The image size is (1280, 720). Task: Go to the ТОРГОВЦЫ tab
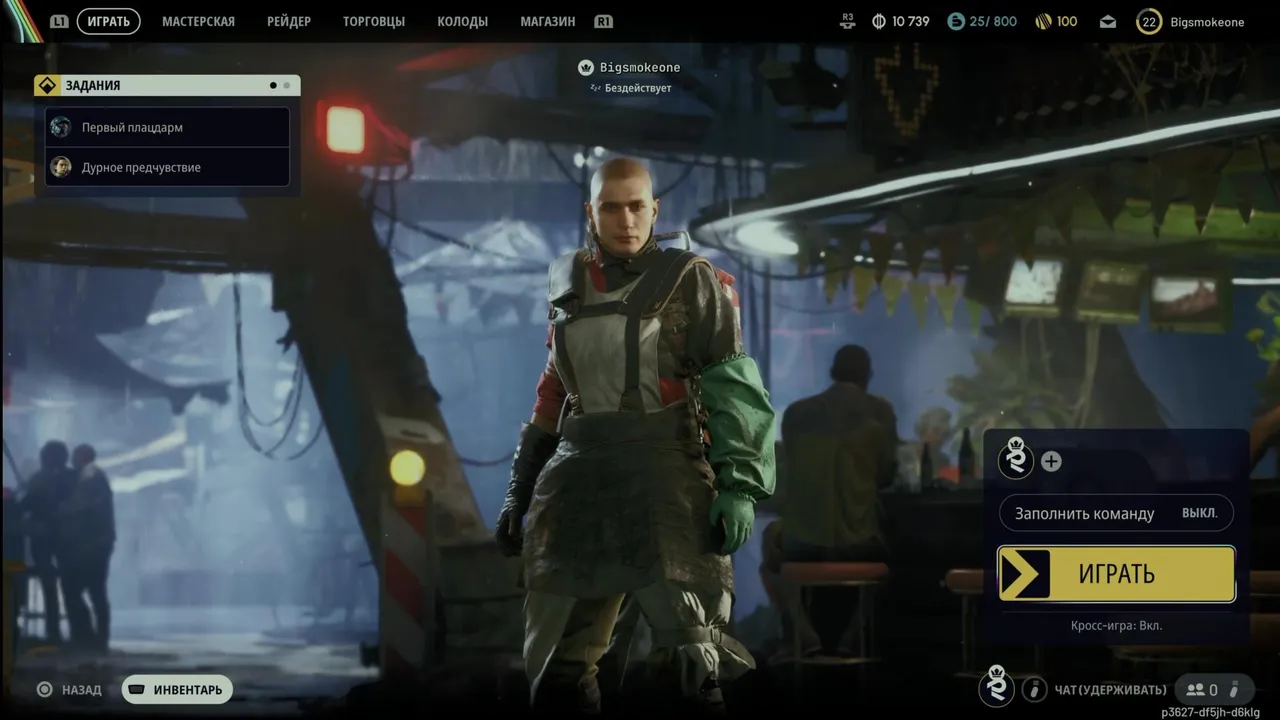coord(374,21)
